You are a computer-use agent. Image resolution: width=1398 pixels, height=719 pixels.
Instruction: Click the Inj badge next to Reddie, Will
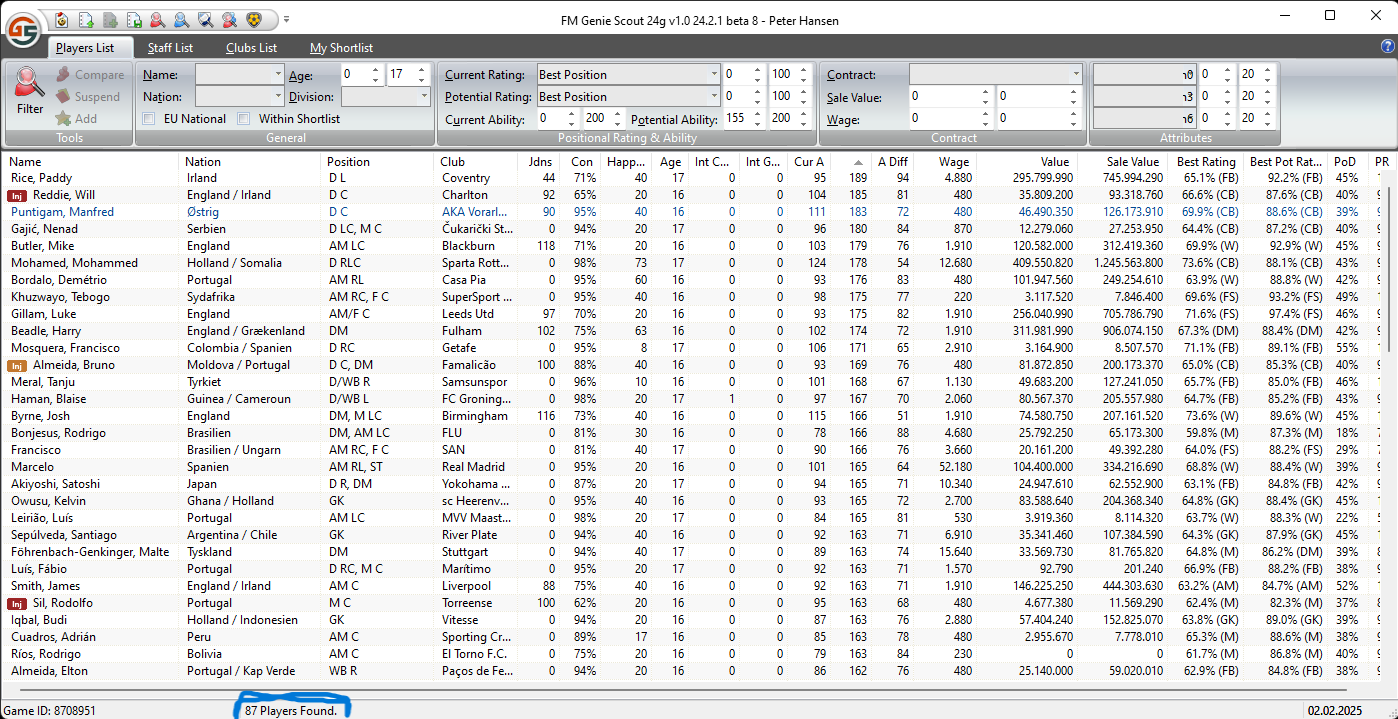19,195
